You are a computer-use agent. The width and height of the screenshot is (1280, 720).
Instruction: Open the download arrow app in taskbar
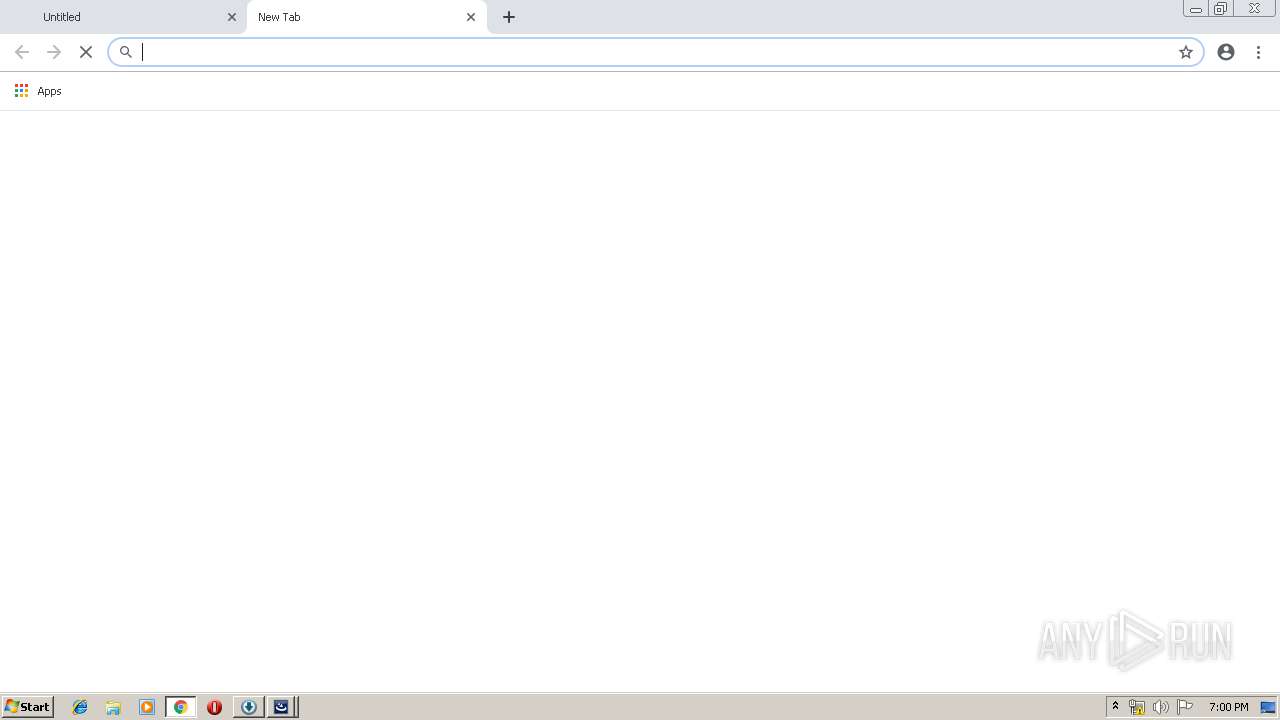248,707
